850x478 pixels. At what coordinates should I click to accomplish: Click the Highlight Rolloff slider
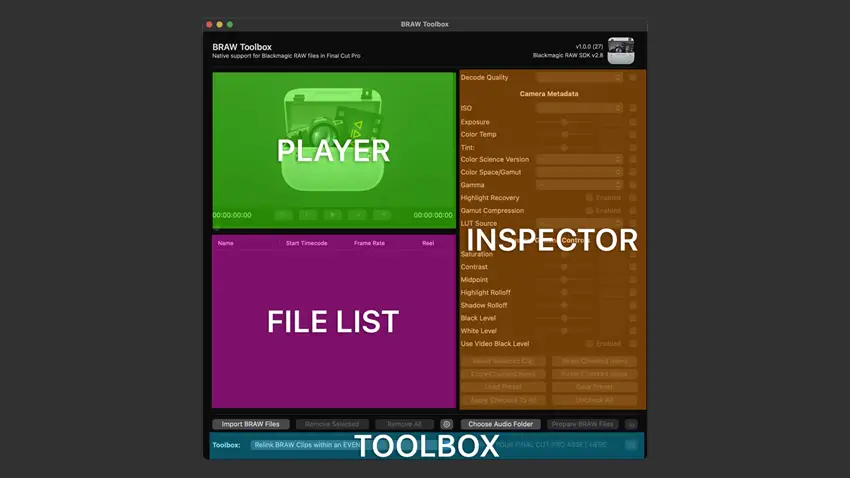click(564, 293)
